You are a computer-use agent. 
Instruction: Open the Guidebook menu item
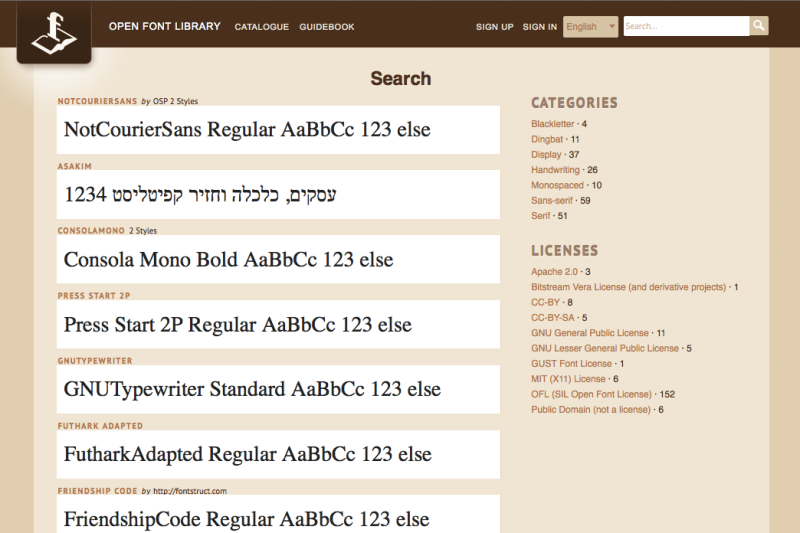(327, 27)
